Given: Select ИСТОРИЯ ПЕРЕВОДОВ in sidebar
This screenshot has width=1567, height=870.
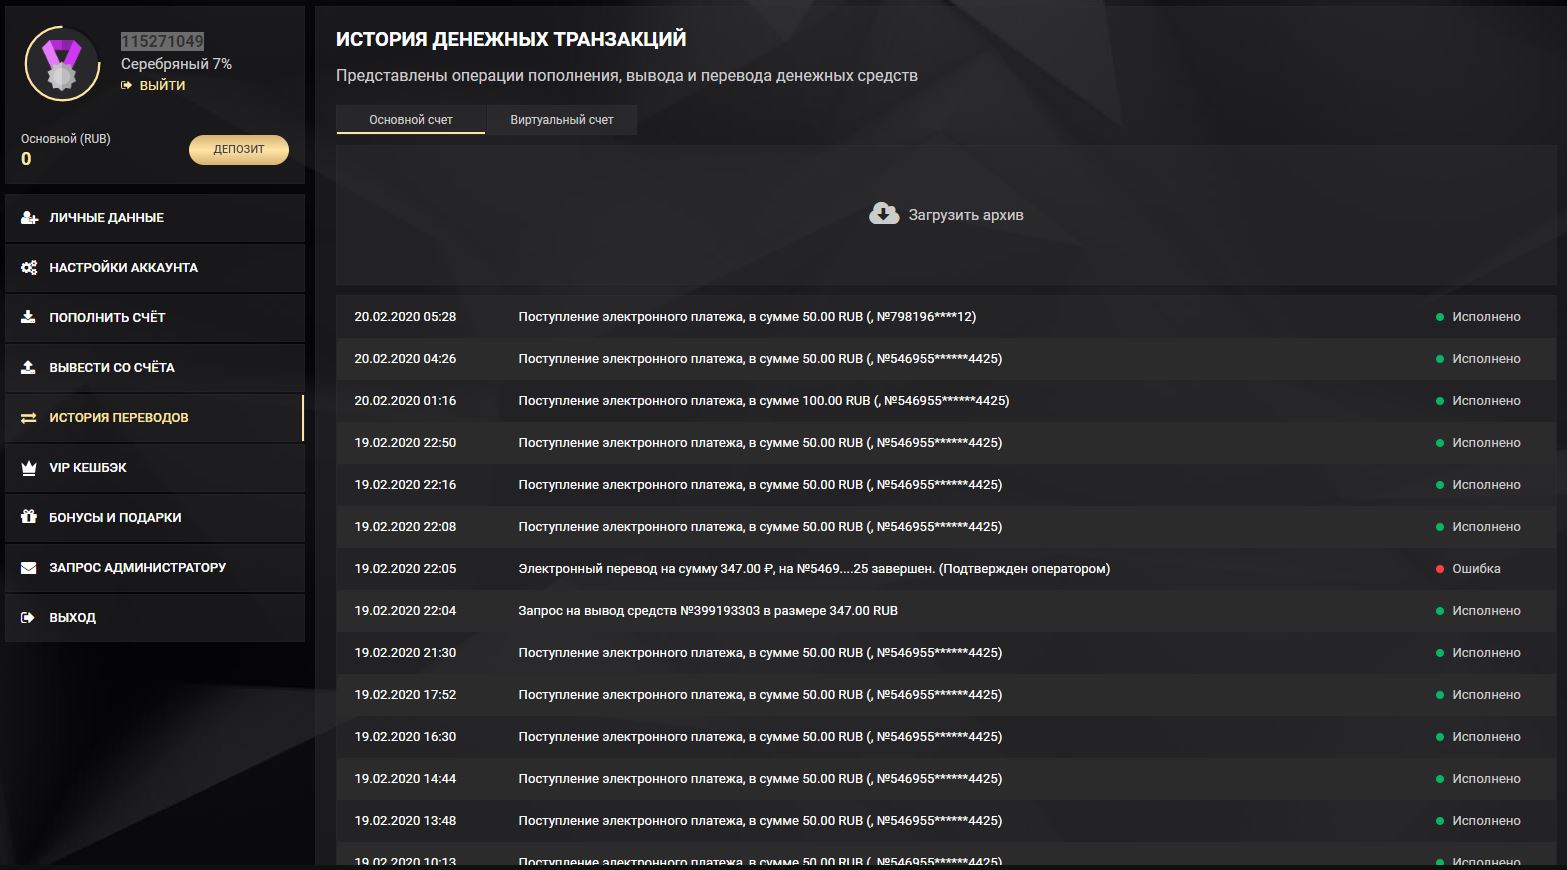Looking at the screenshot, I should tap(155, 418).
